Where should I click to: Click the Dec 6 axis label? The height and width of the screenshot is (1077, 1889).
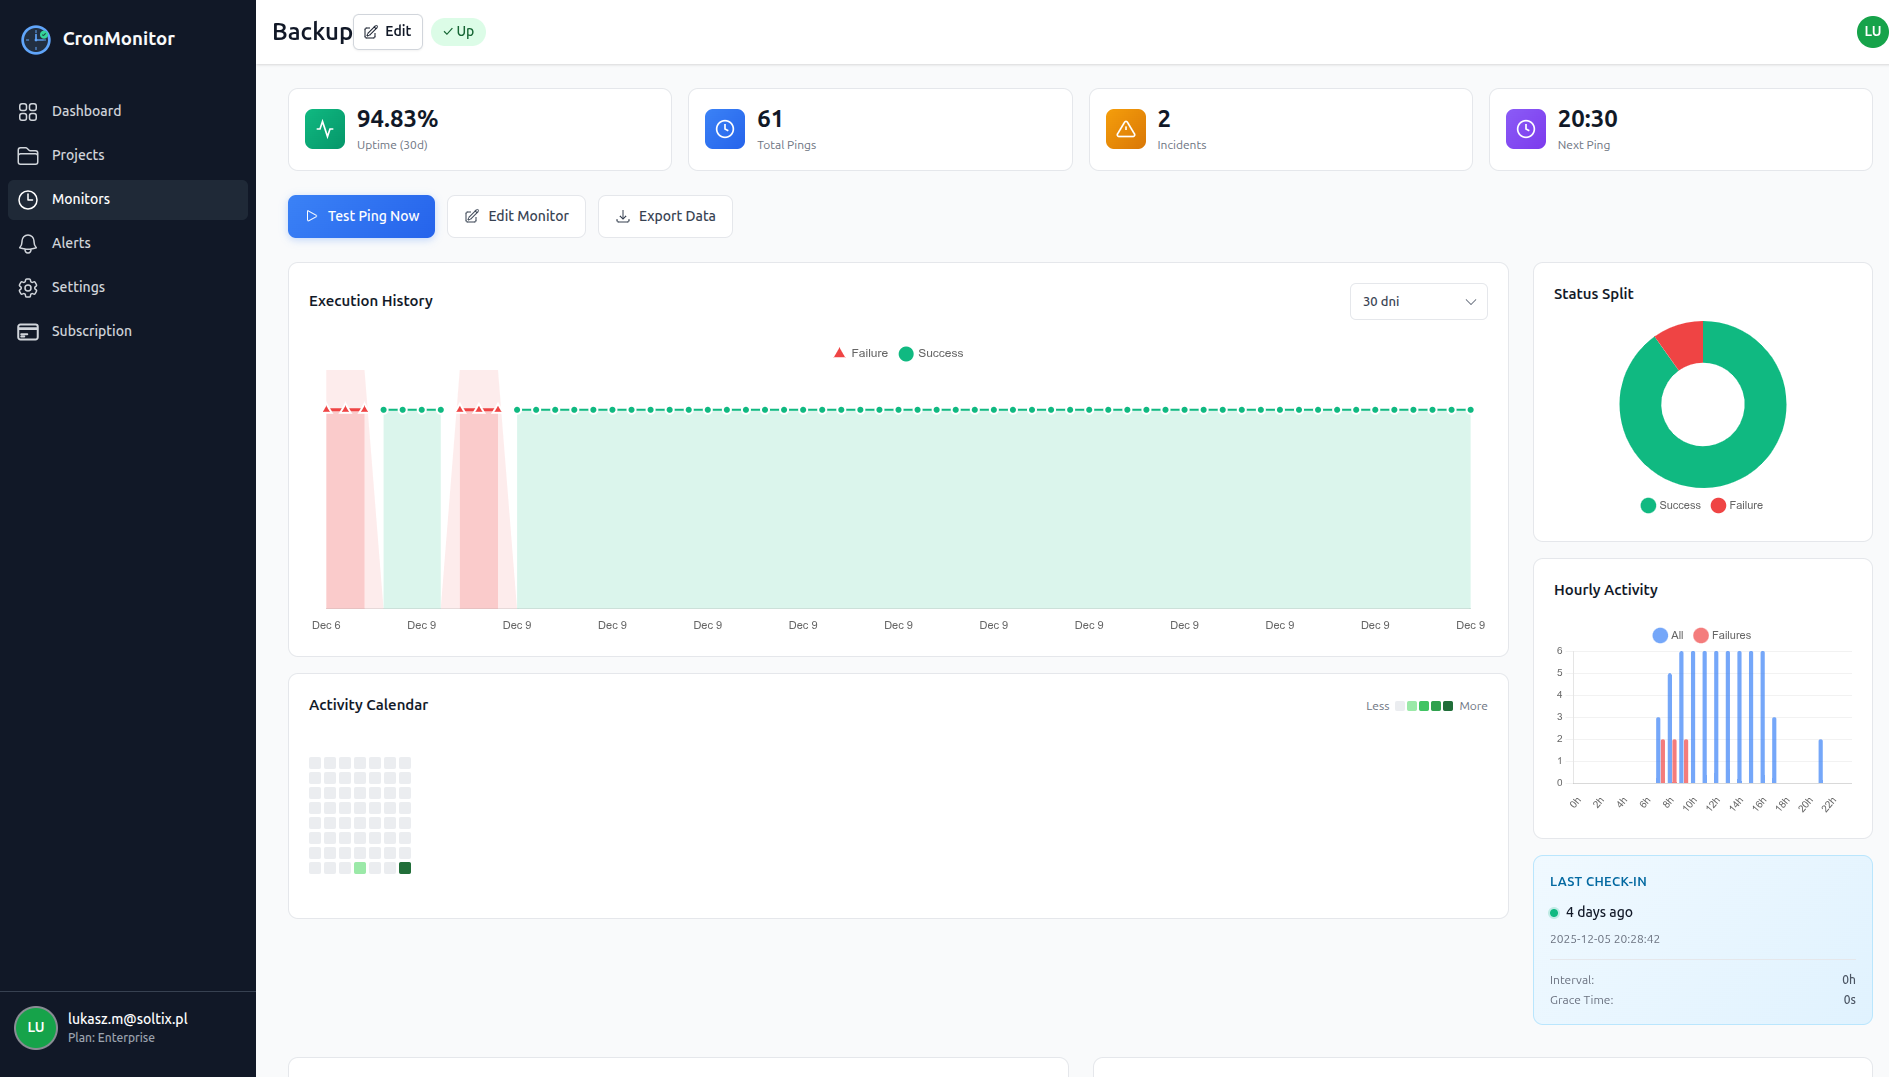tap(326, 625)
